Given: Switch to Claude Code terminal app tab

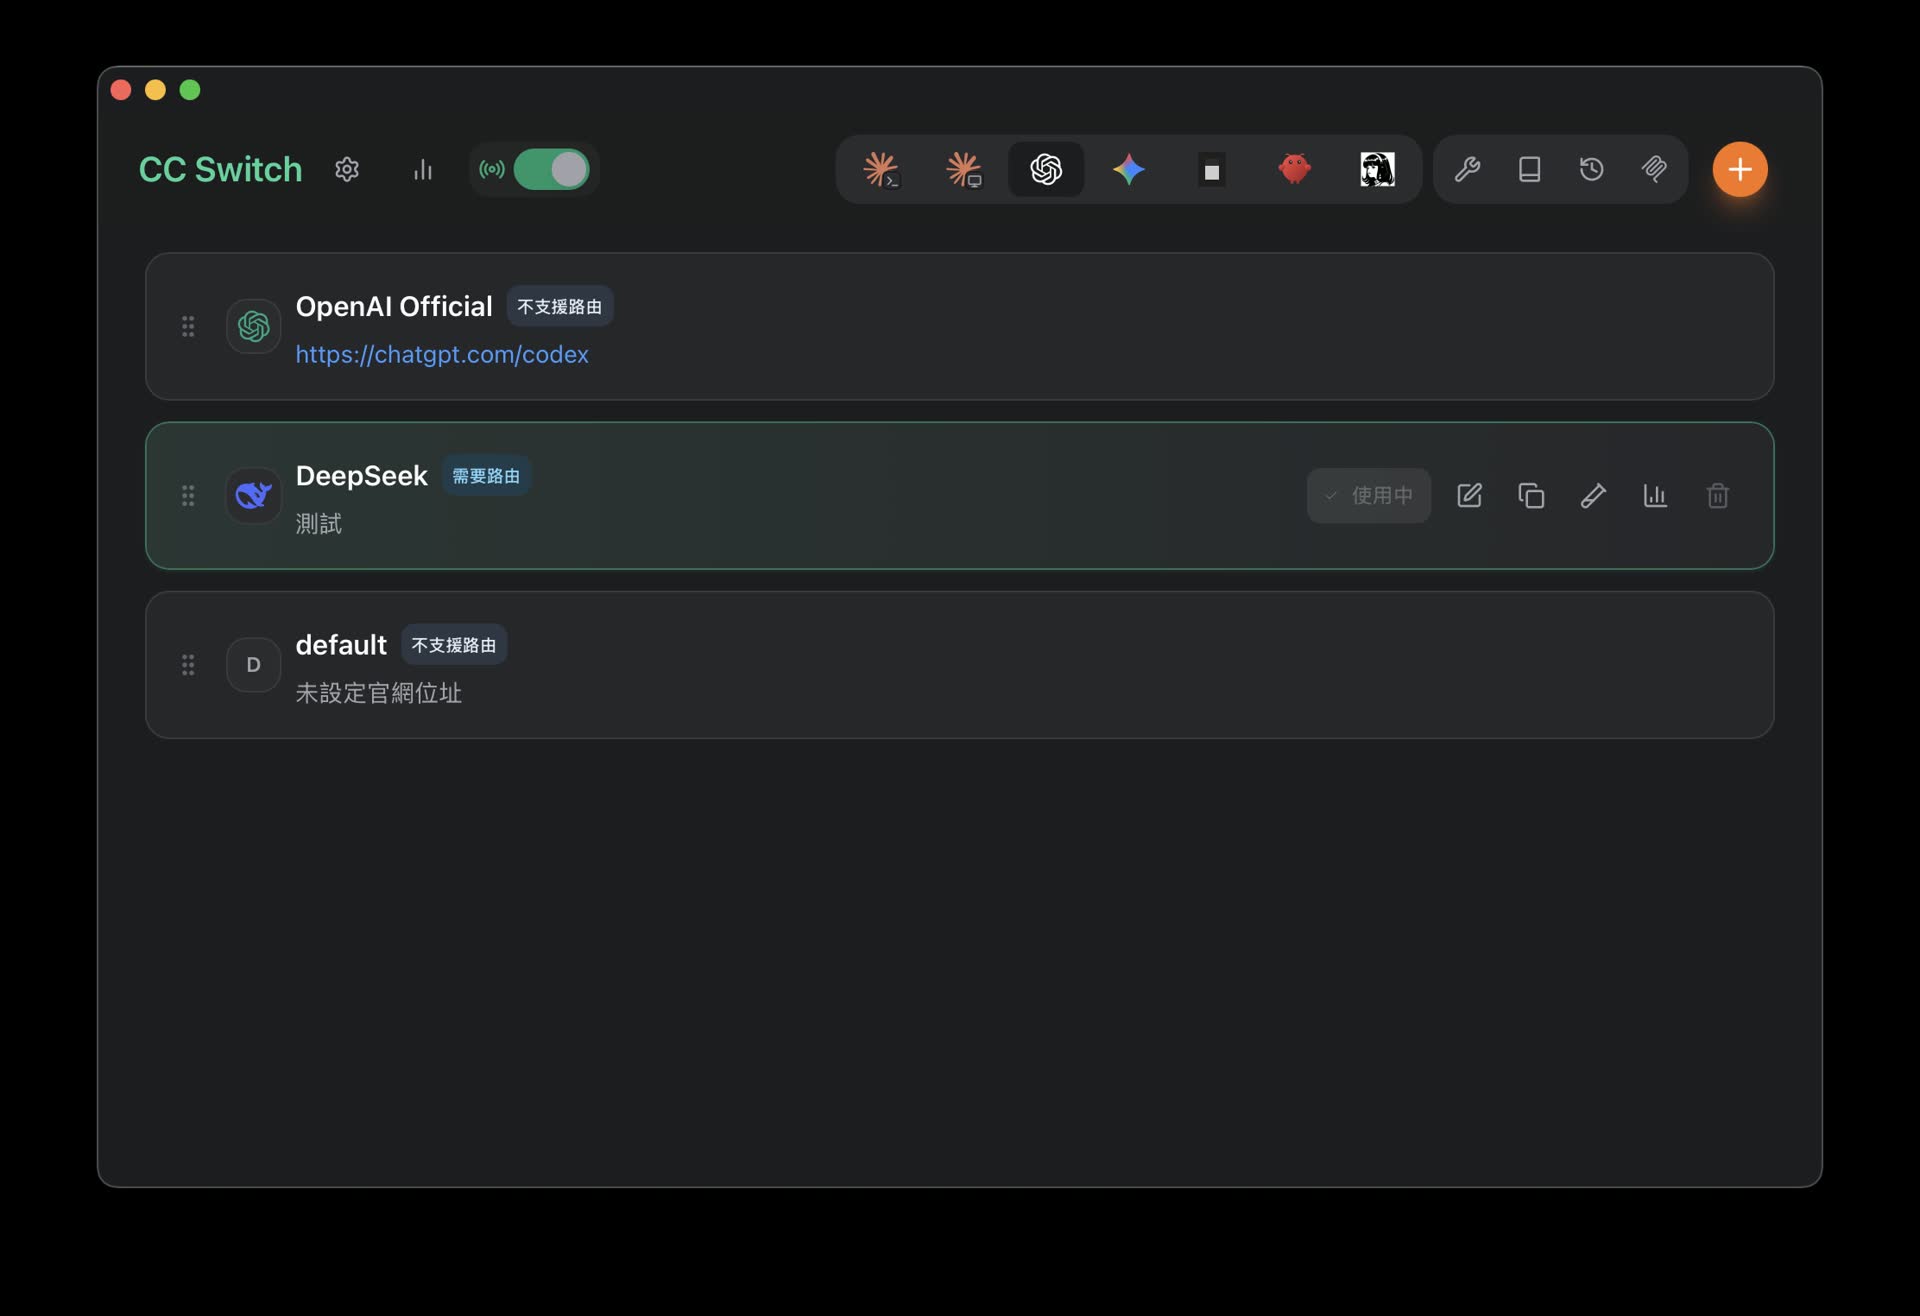Looking at the screenshot, I should pyautogui.click(x=881, y=169).
